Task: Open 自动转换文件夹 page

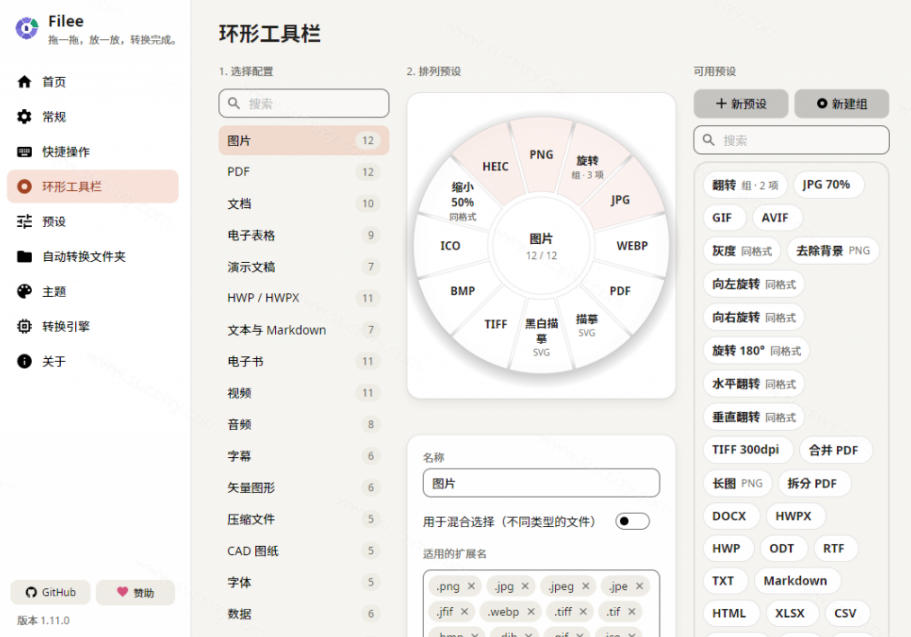Action: [x=93, y=256]
